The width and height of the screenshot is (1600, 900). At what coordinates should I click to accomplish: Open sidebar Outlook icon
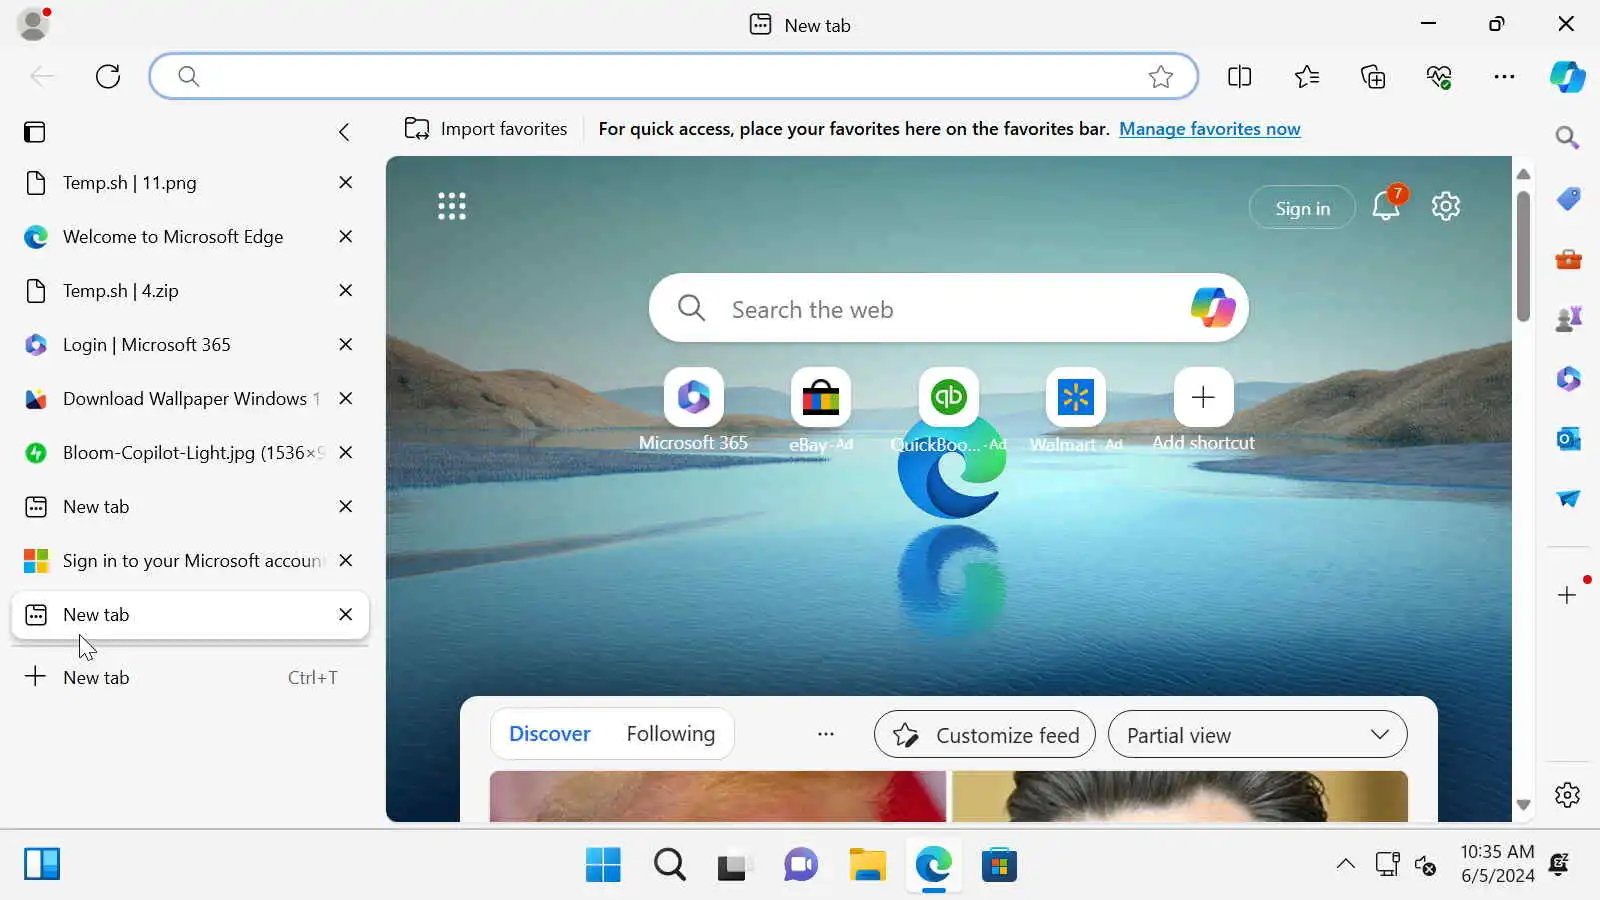[x=1568, y=439]
